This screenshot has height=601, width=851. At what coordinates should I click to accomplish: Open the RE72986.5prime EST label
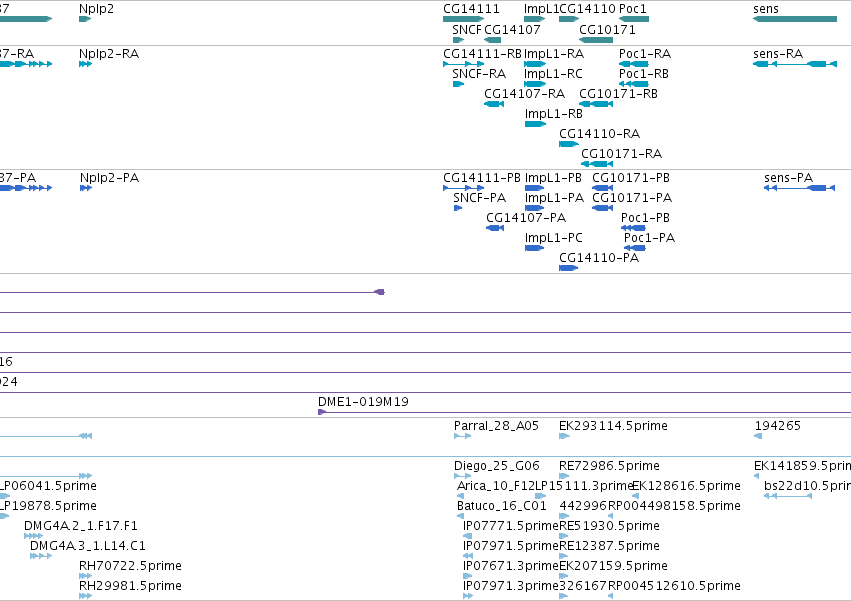coord(609,466)
